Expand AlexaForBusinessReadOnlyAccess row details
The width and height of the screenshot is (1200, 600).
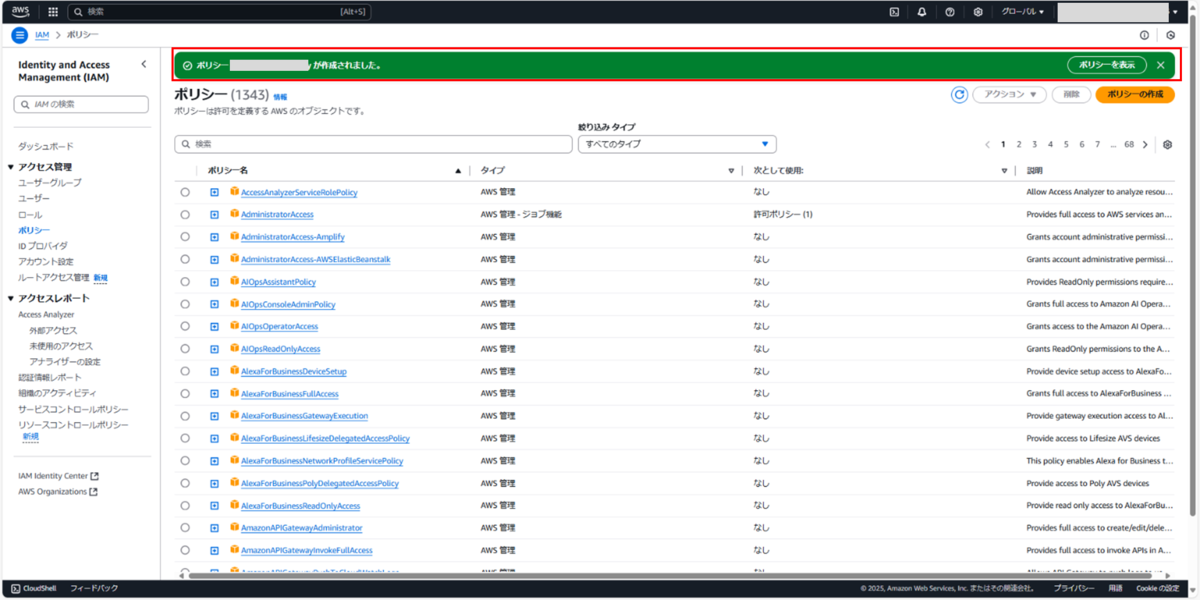pyautogui.click(x=214, y=506)
